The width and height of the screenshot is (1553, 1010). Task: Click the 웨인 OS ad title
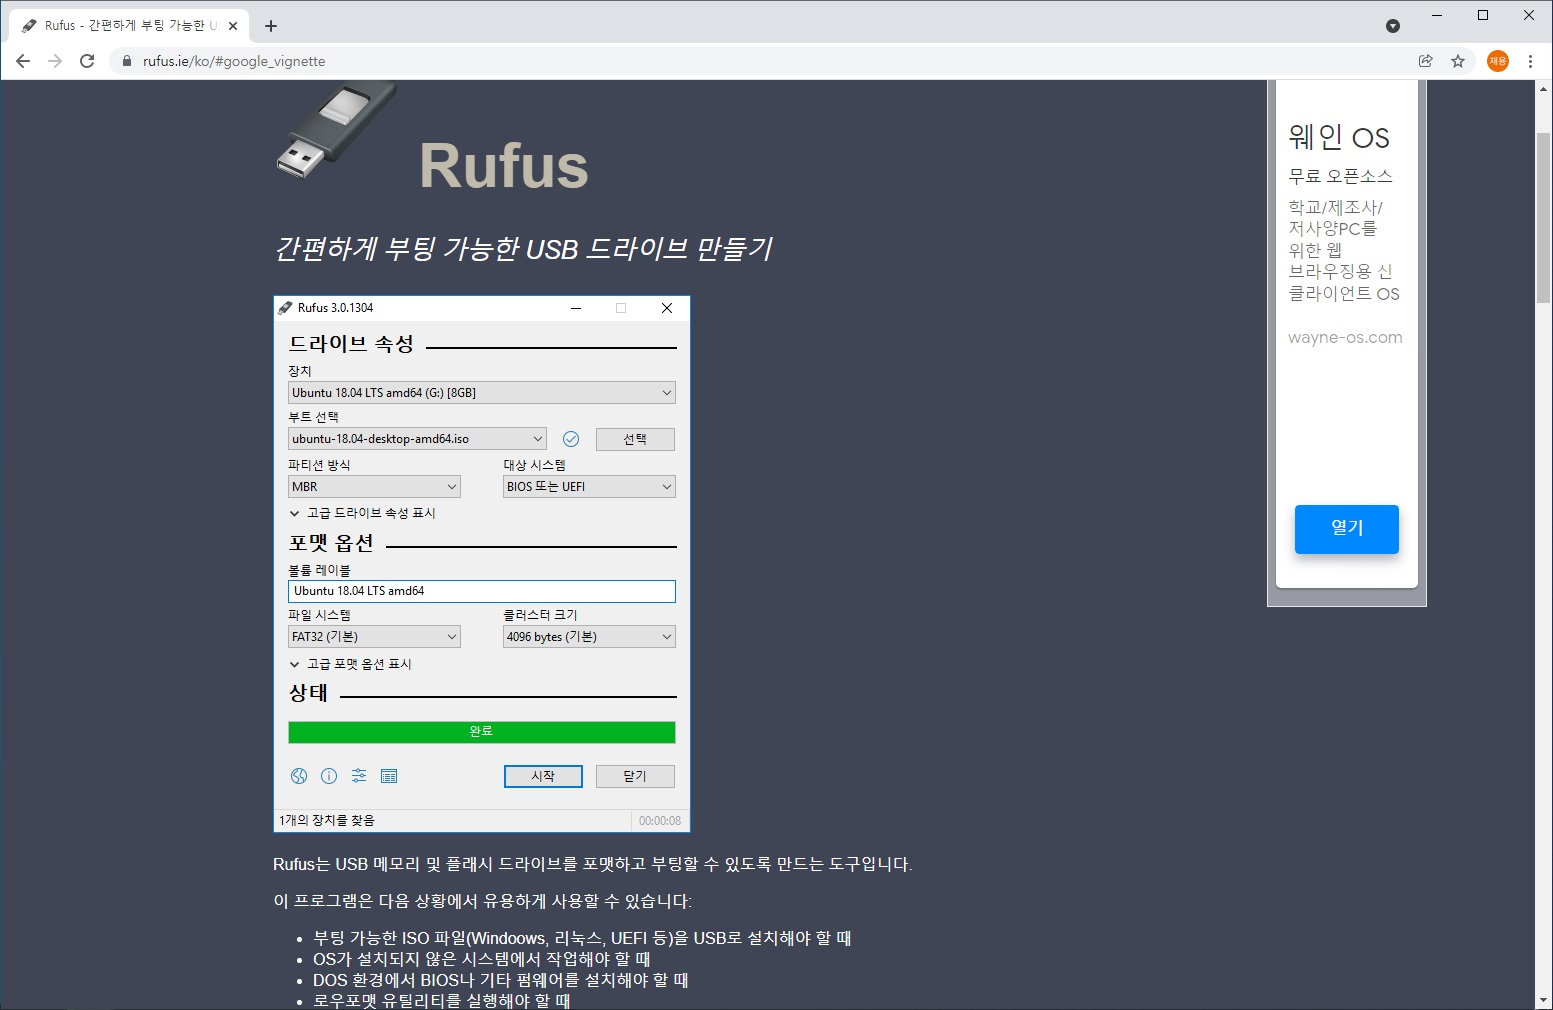coord(1339,137)
